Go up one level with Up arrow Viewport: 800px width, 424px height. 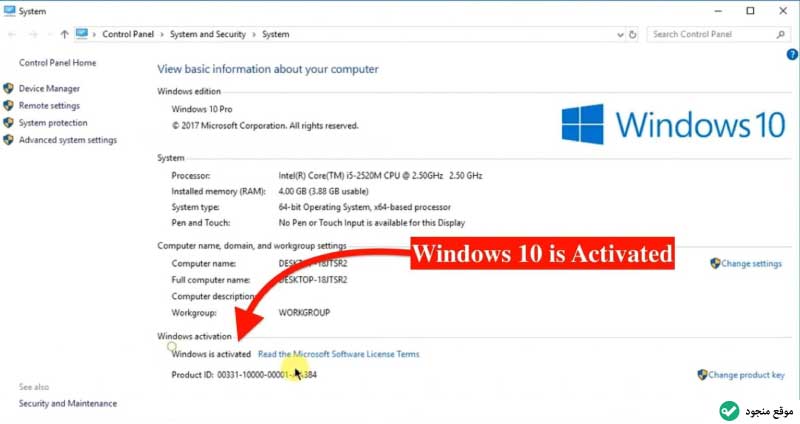pyautogui.click(x=64, y=34)
